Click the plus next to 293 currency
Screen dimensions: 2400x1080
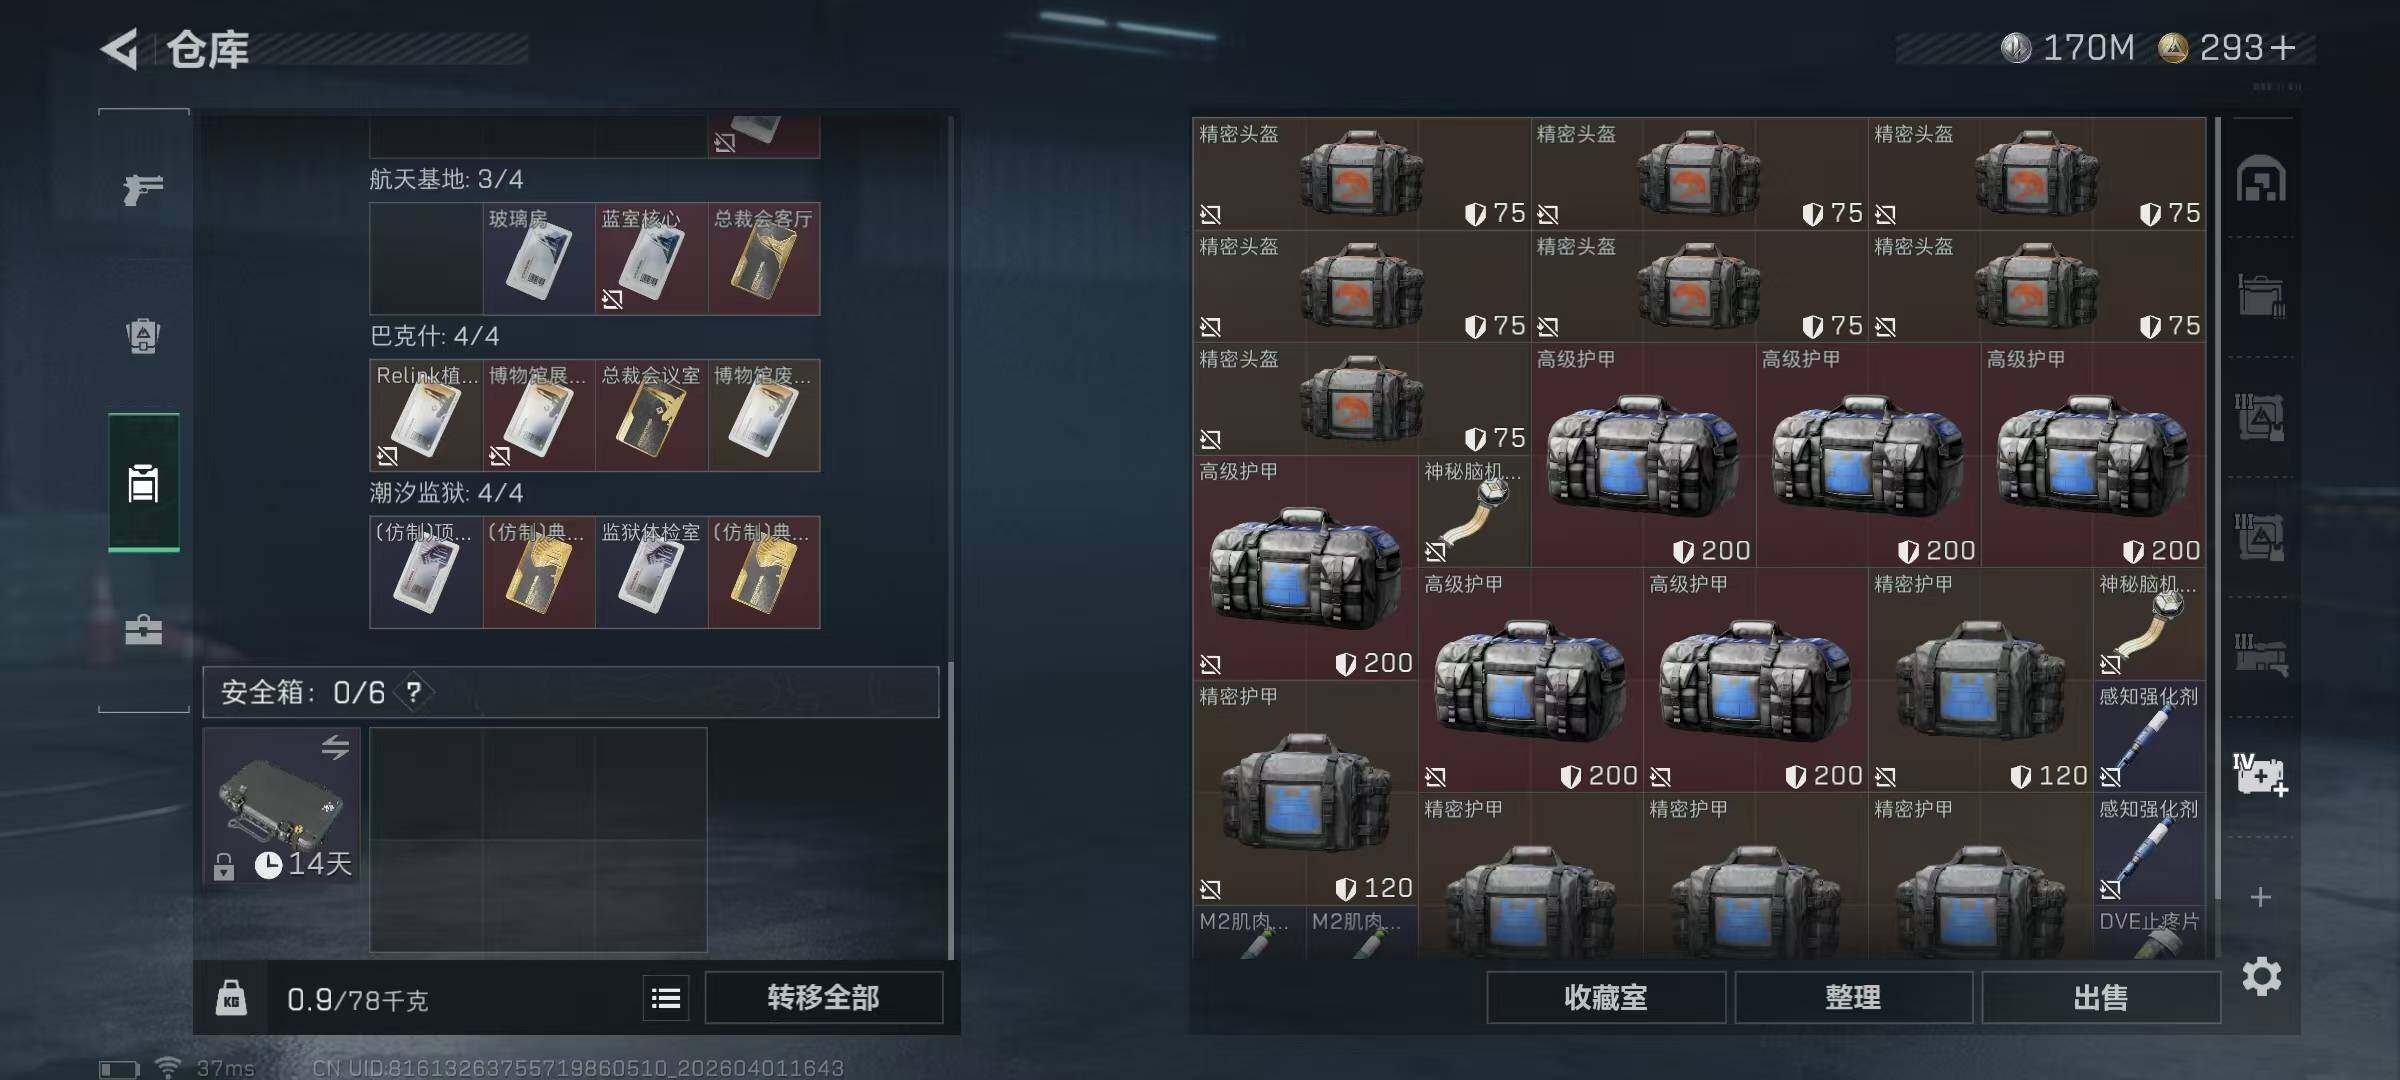[x=2283, y=48]
